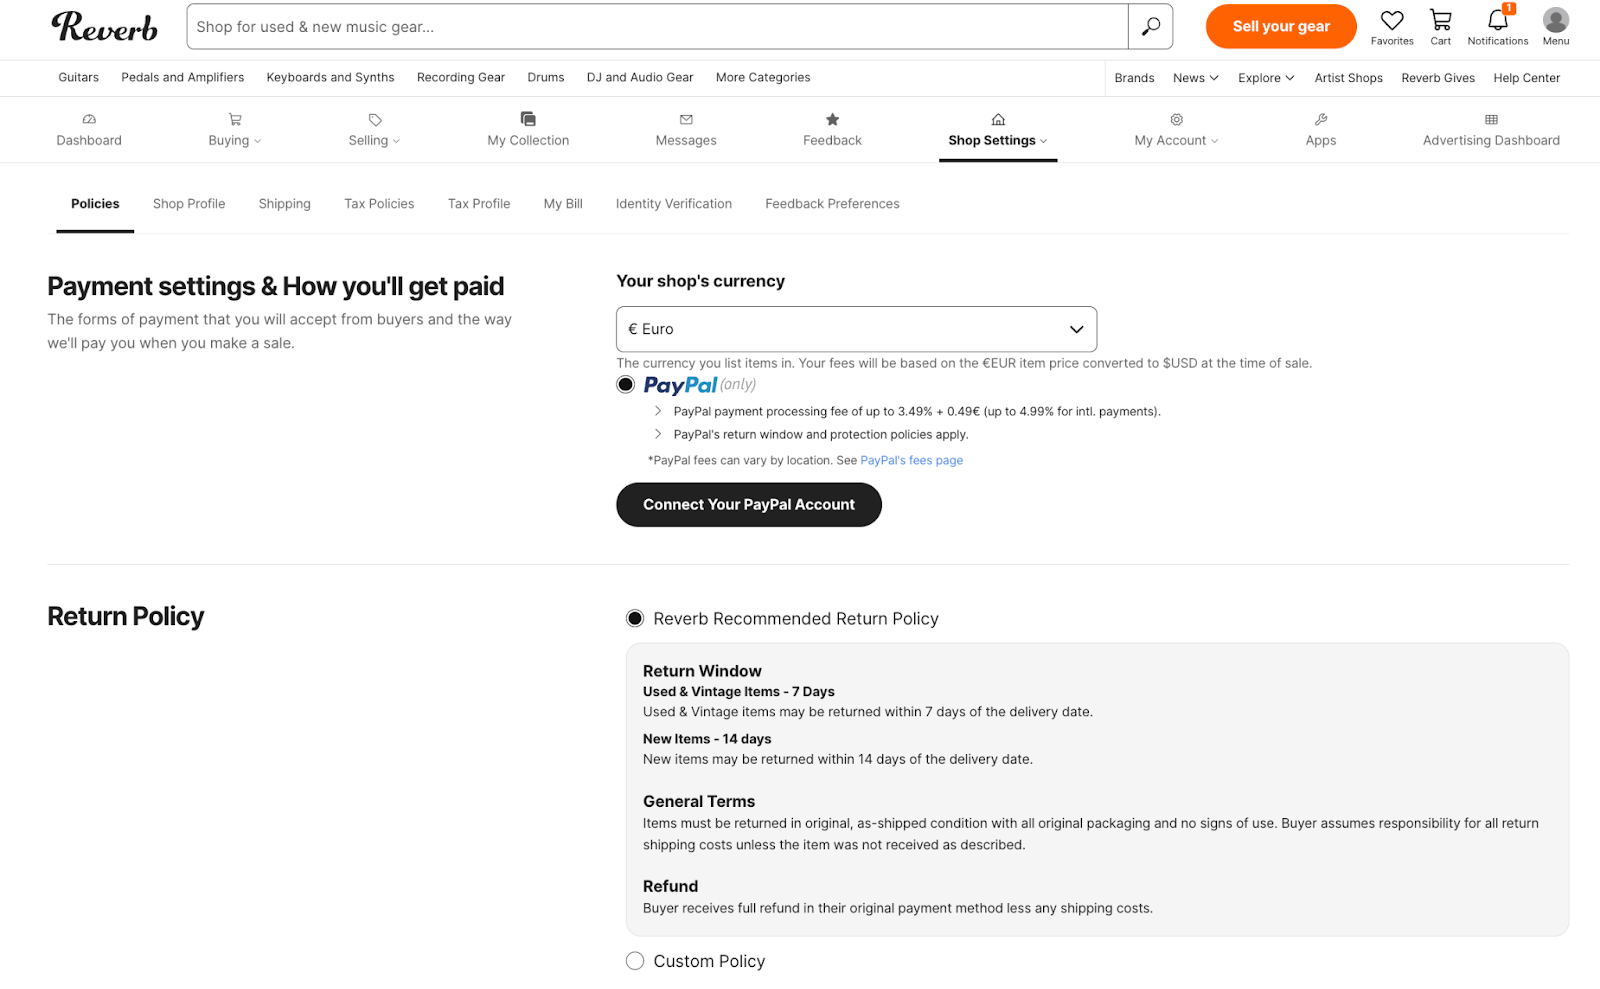
Task: Connect Your PayPal Account
Action: pos(748,504)
